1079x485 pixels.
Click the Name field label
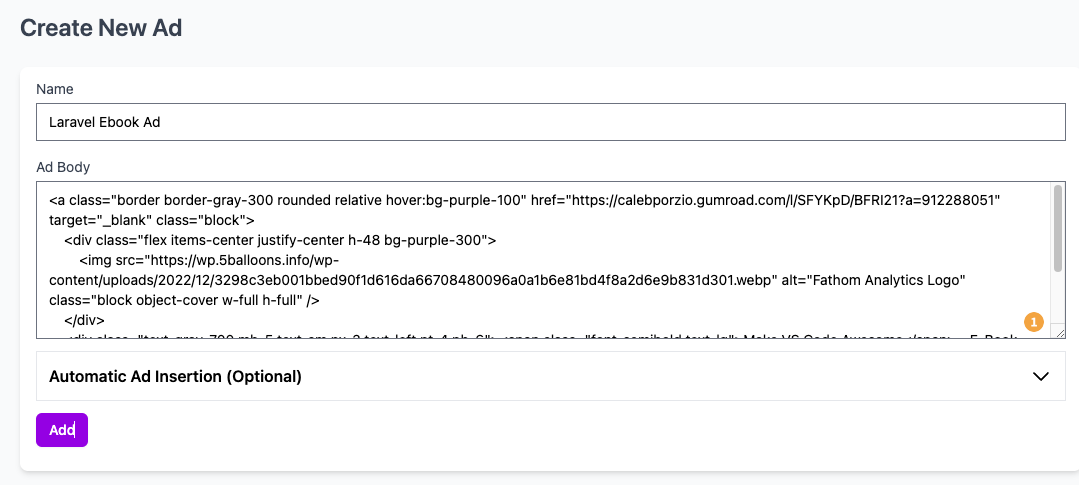click(54, 89)
